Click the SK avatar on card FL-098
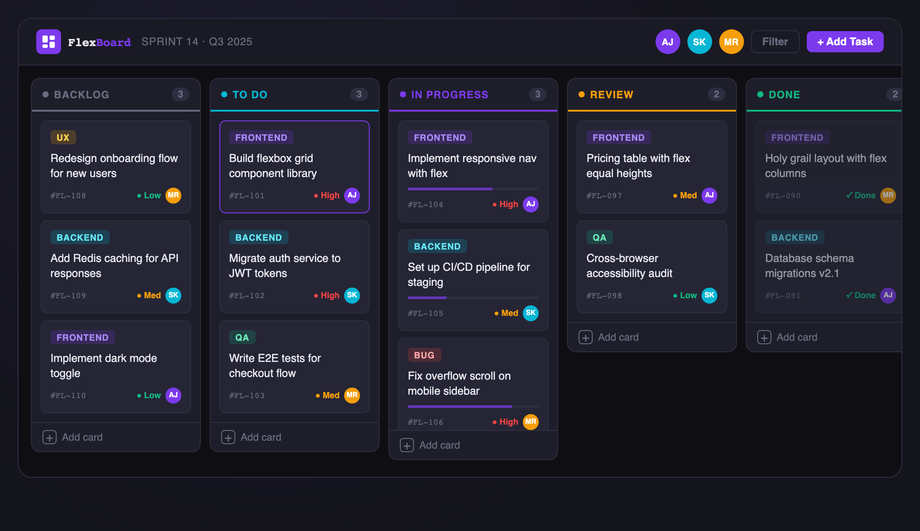 tap(709, 295)
